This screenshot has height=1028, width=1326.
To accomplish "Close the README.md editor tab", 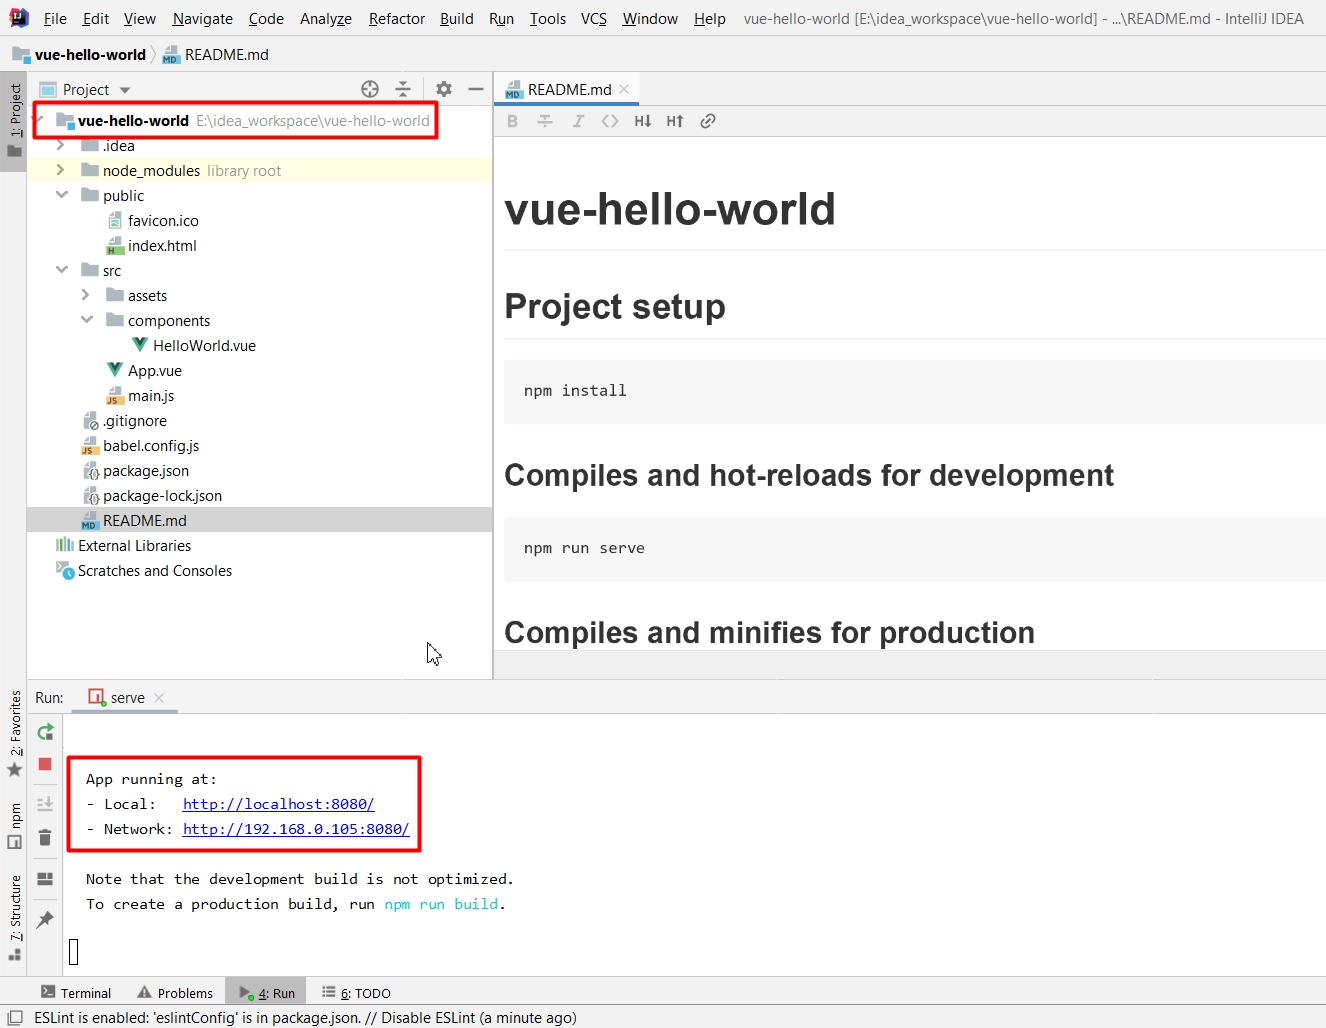I will (624, 89).
